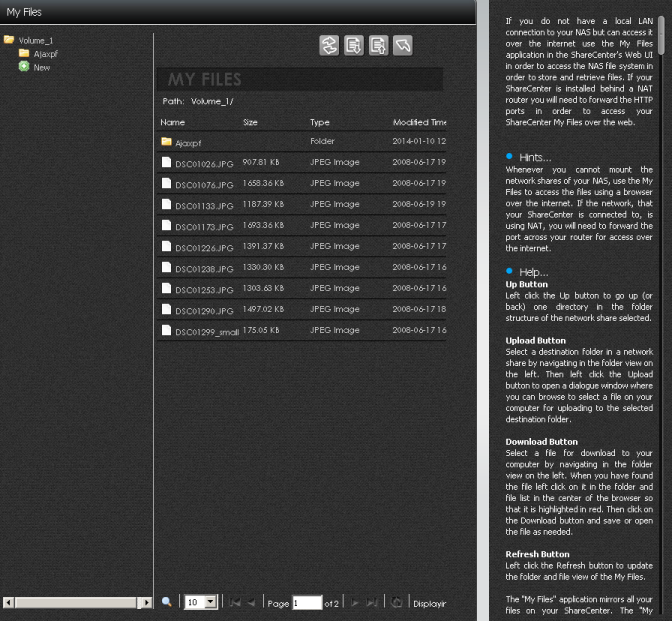
Task: Click 2014-01-10 modified time cell
Action: pos(419,141)
